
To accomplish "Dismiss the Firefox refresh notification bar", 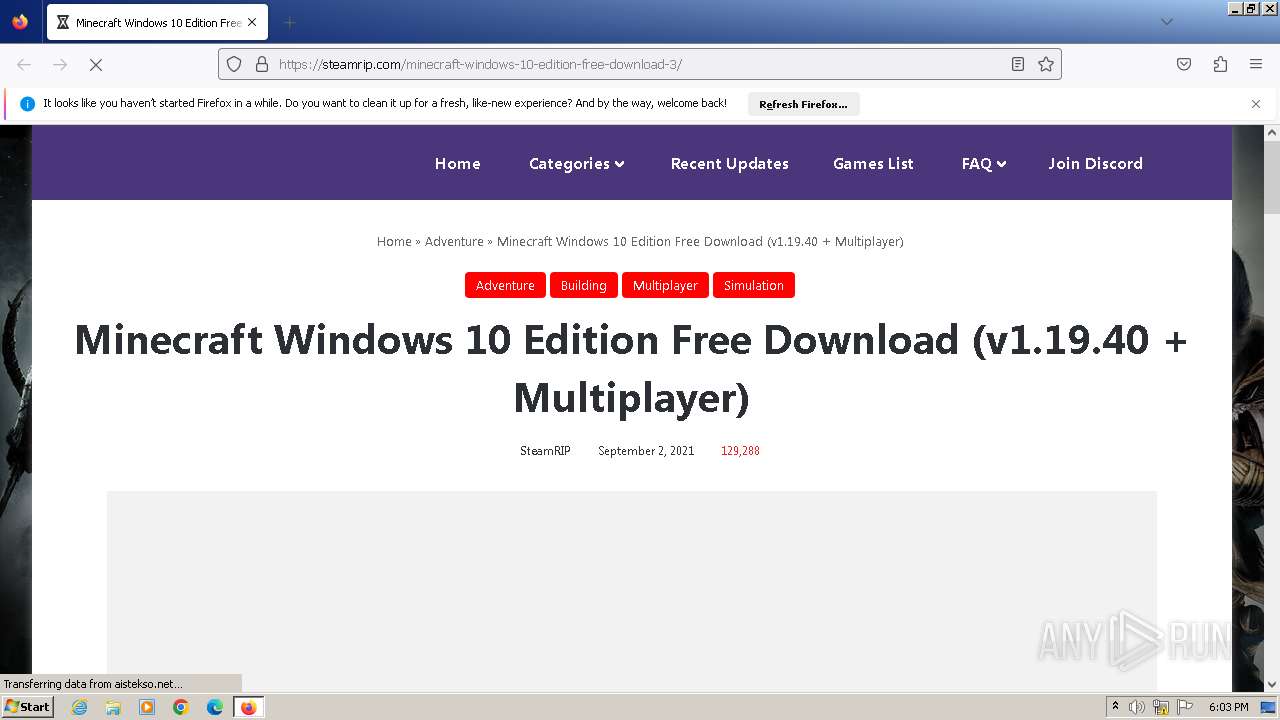I will click(1256, 104).
